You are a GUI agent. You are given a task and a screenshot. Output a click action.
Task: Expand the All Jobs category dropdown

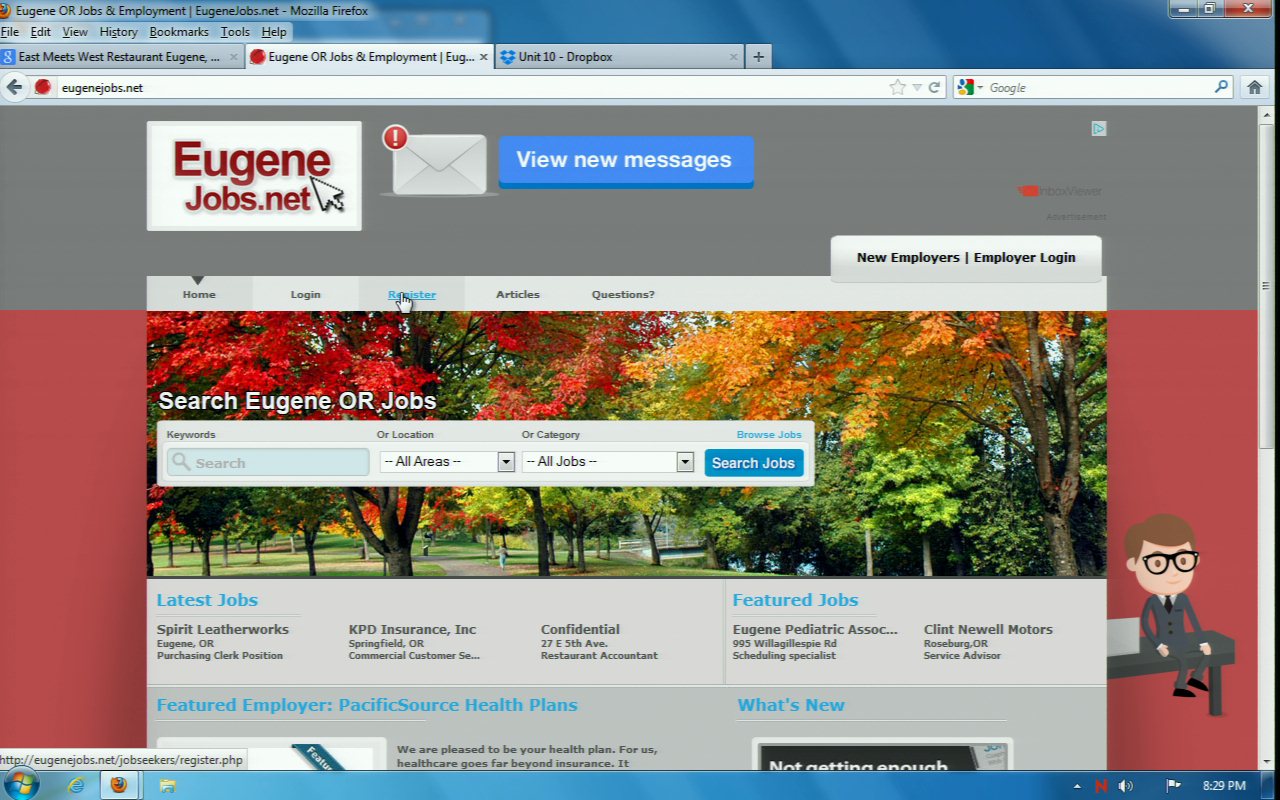[x=685, y=462]
